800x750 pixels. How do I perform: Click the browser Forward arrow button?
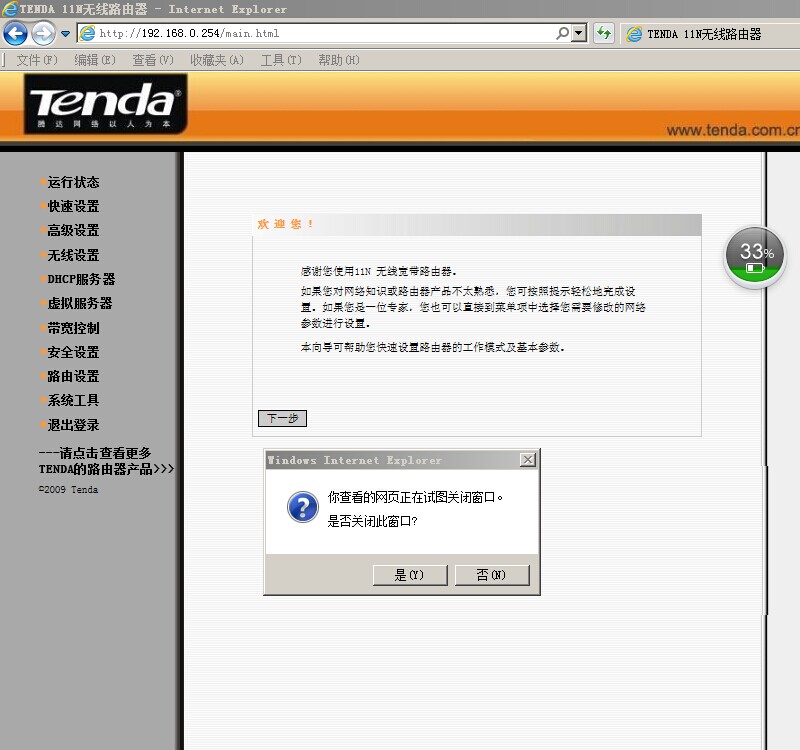click(x=43, y=34)
